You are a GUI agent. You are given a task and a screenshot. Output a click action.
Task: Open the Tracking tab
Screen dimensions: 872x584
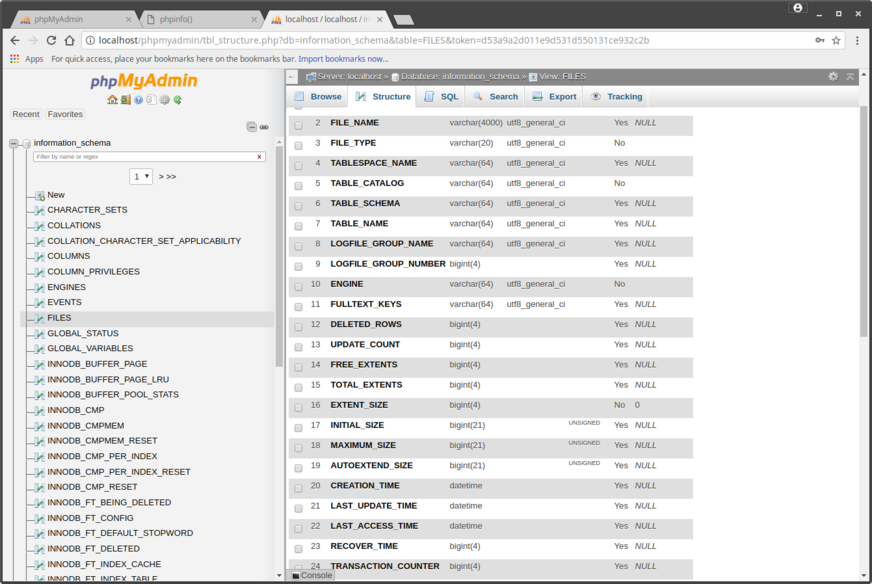[617, 97]
